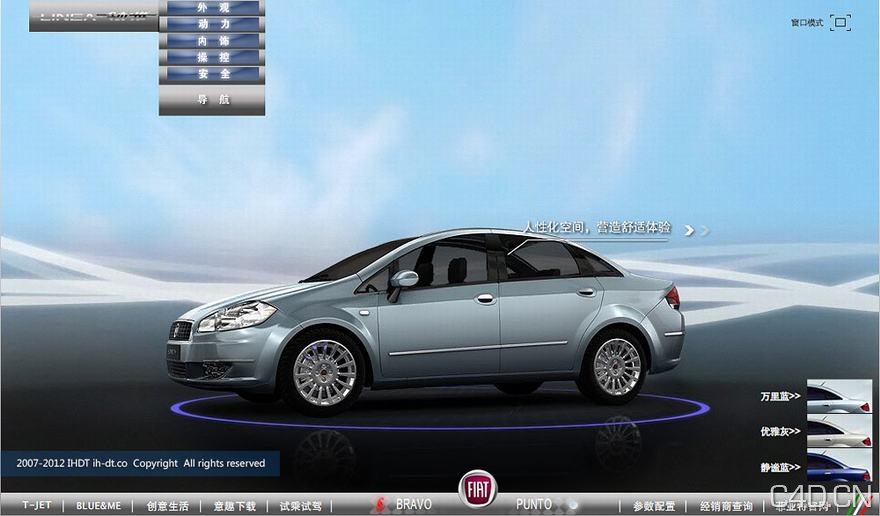The height and width of the screenshot is (516, 880).
Task: Expand the 导航 navigation panel
Action: (x=212, y=99)
